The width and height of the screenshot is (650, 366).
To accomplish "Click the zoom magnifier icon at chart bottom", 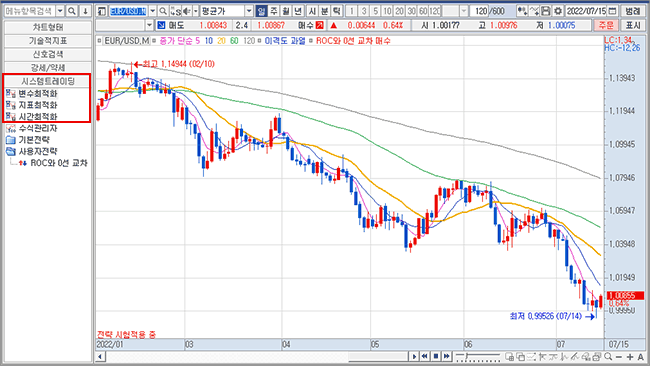I will (608, 356).
